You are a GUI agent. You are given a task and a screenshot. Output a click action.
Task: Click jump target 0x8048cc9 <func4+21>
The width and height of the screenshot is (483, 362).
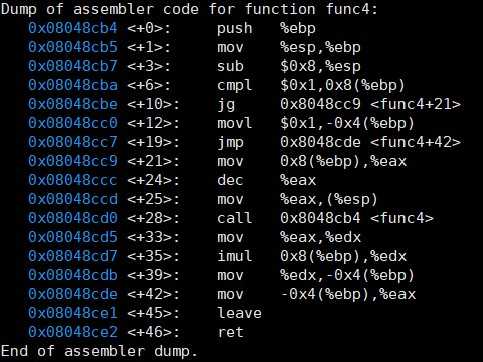(370, 104)
